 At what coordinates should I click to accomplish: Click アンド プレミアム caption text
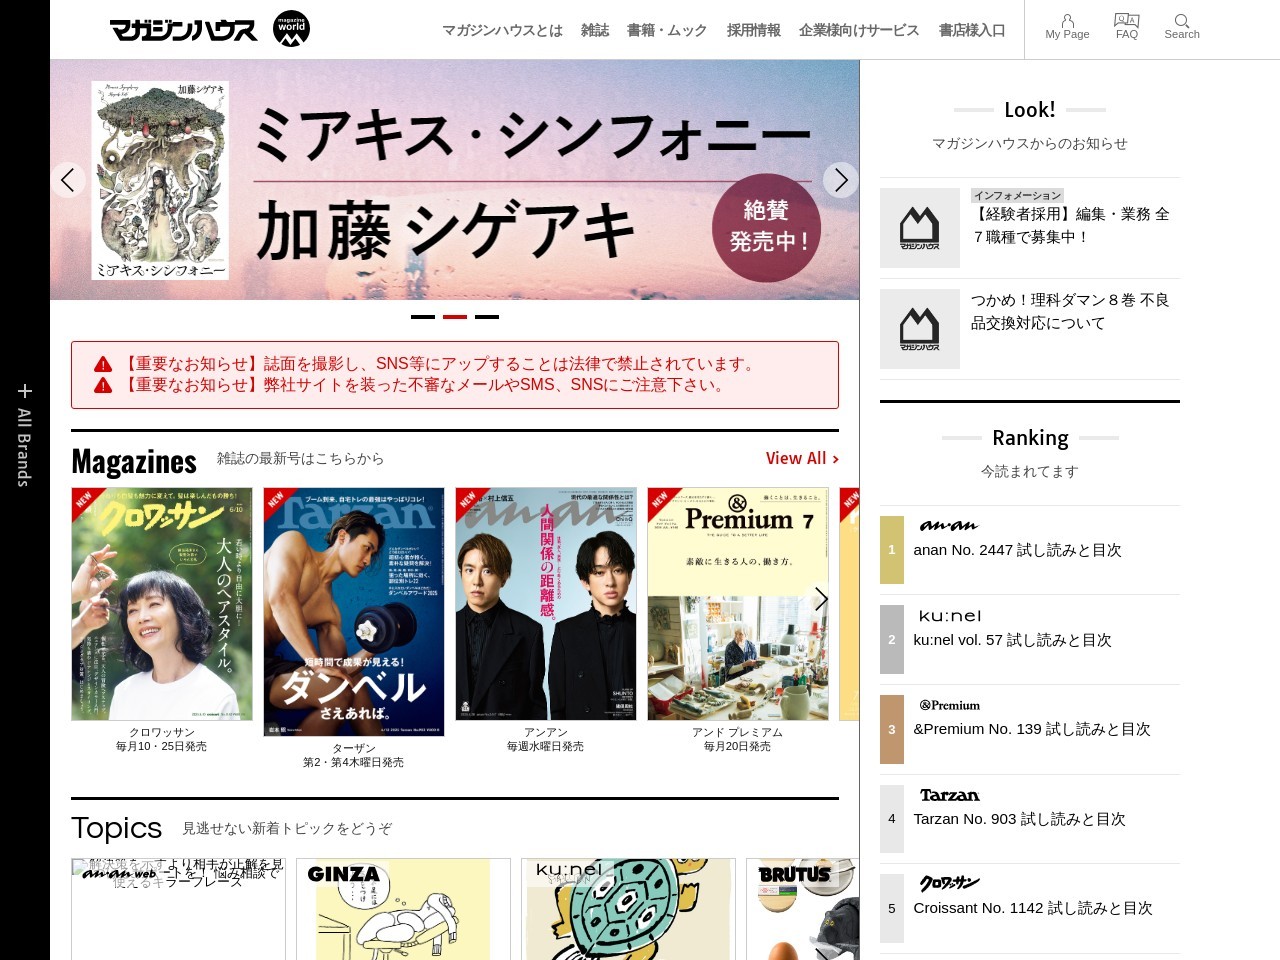click(x=738, y=732)
